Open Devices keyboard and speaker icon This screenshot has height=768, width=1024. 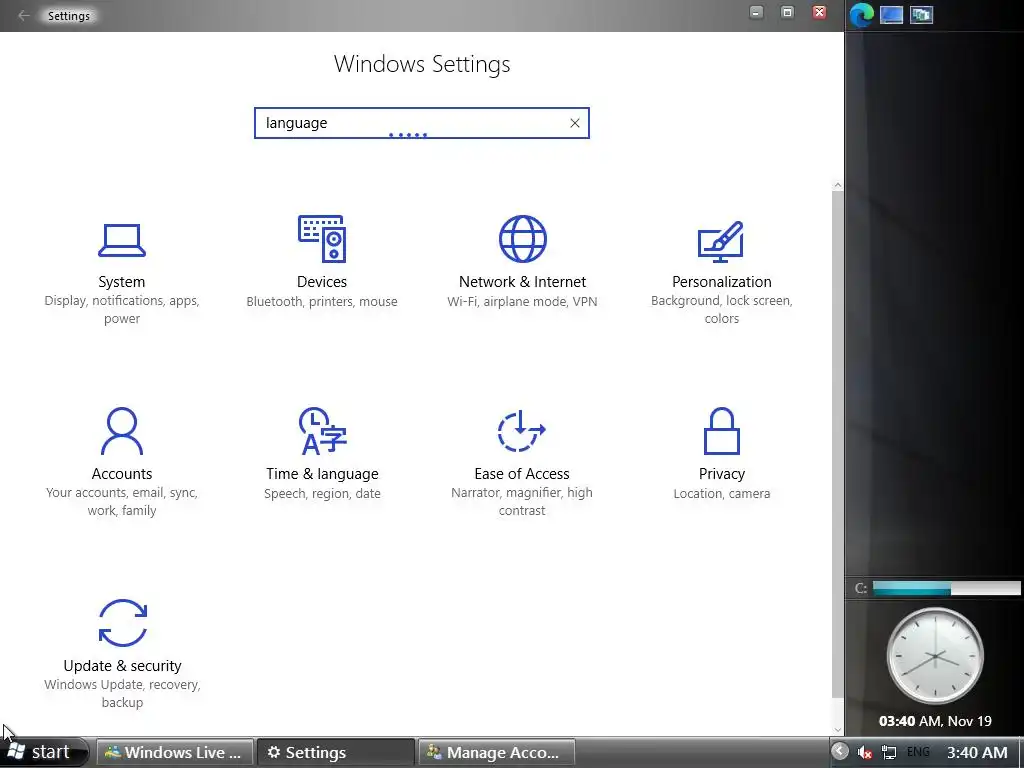pos(322,238)
